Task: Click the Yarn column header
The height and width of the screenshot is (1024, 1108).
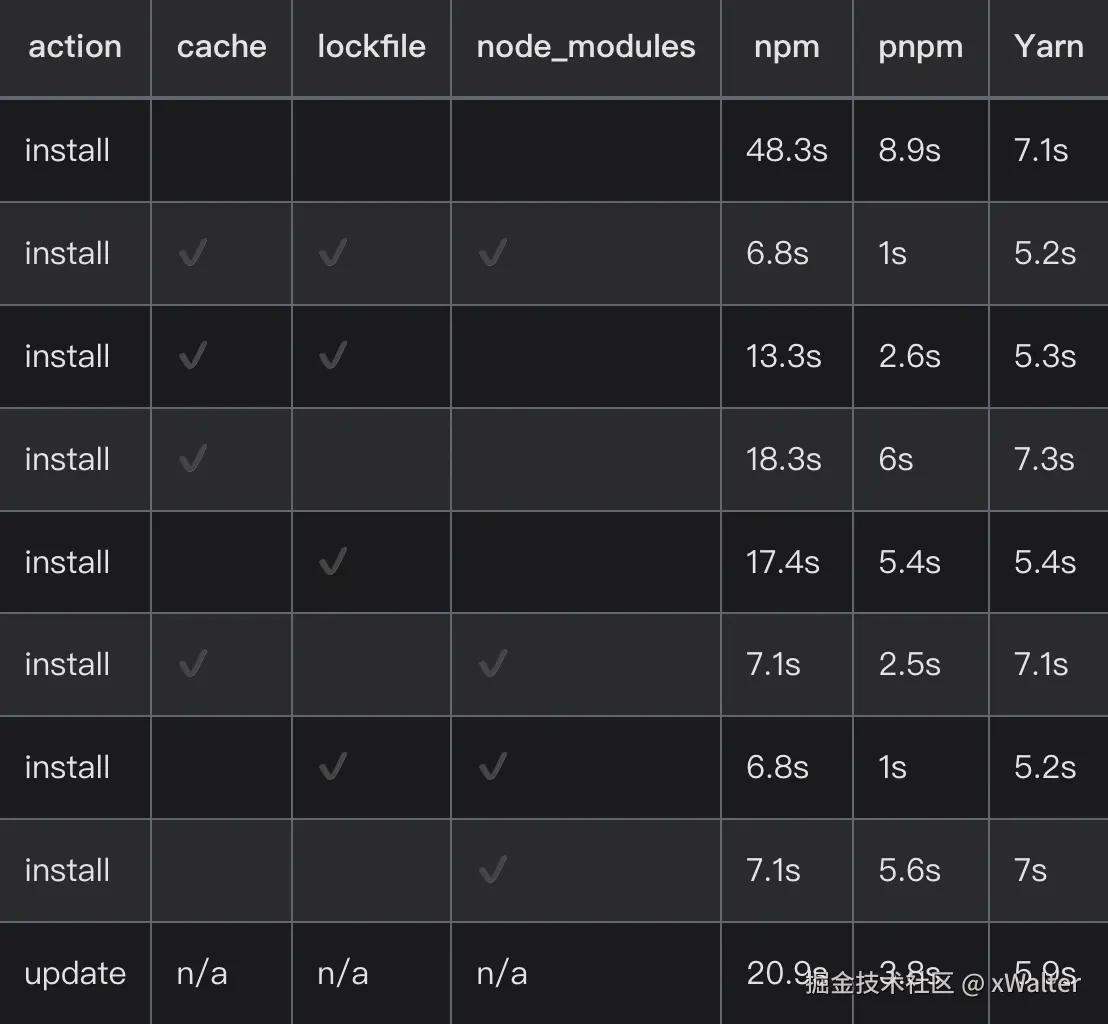Action: [x=1048, y=47]
